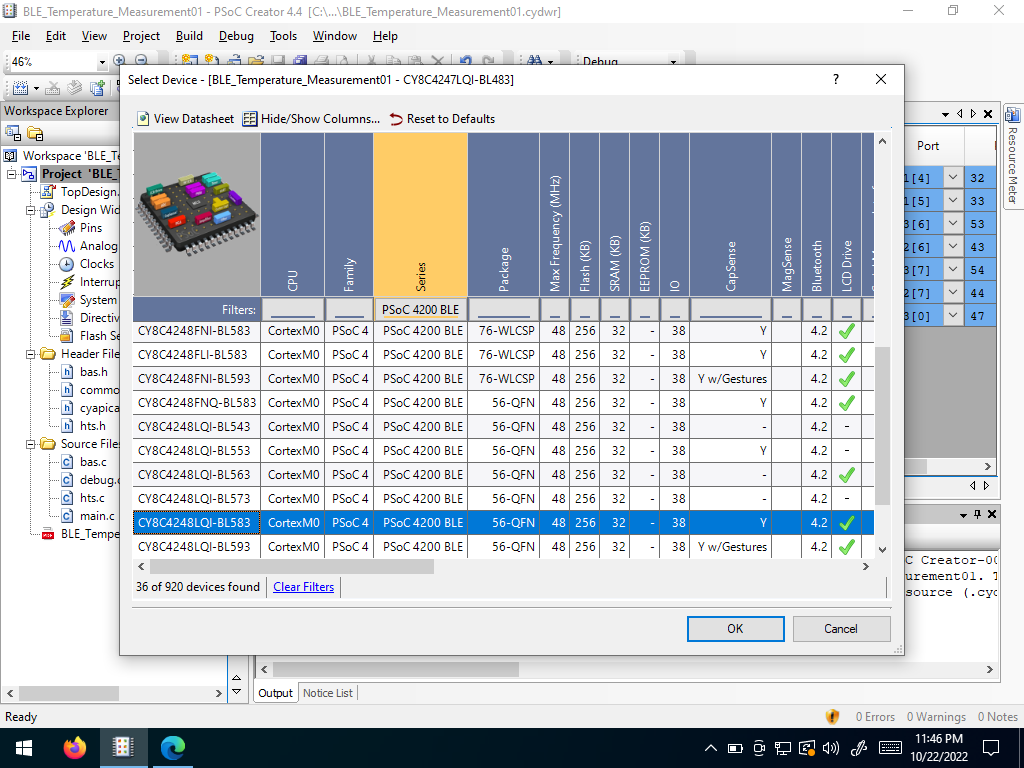The image size is (1024, 768).
Task: Open Firefox from the taskbar
Action: tap(74, 748)
